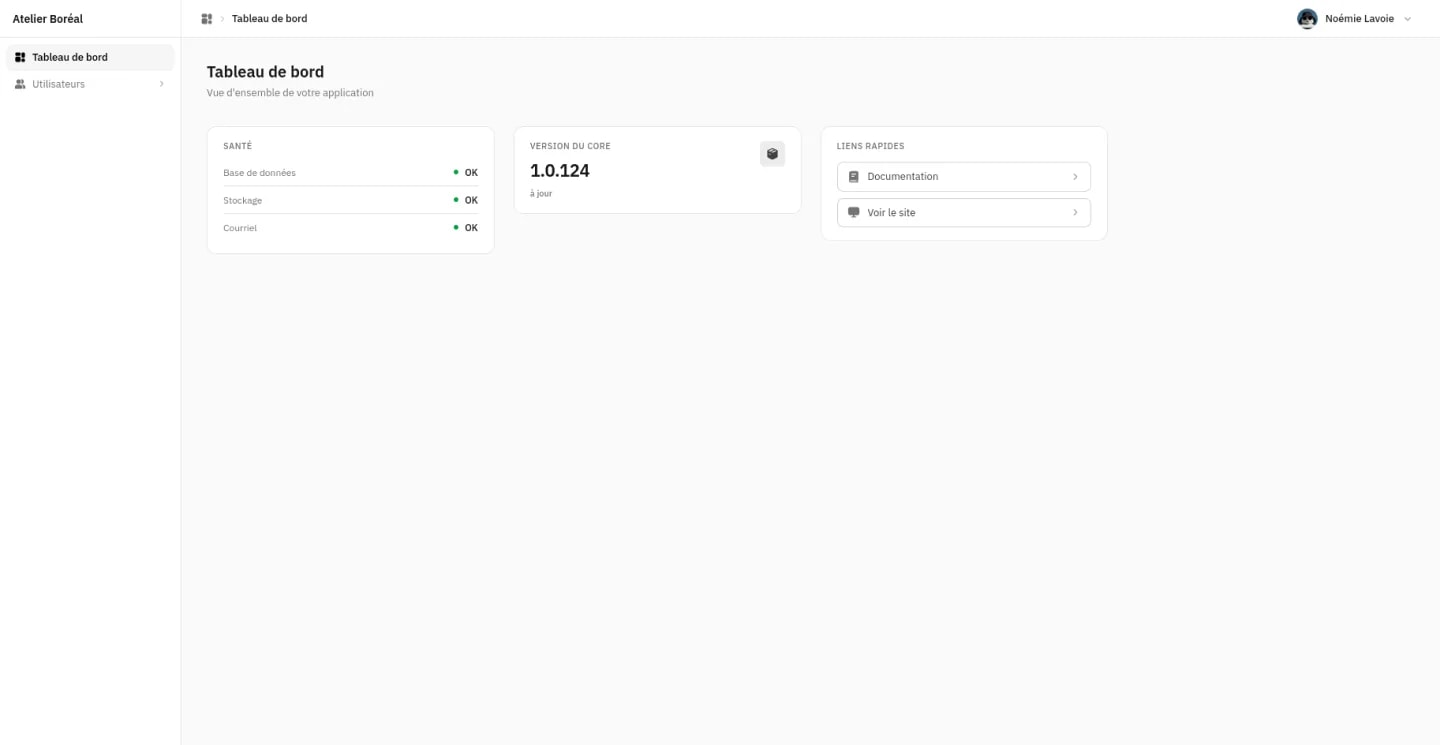Click the LIENS RAPIDES card heading
This screenshot has height=745, width=1440.
tap(870, 146)
